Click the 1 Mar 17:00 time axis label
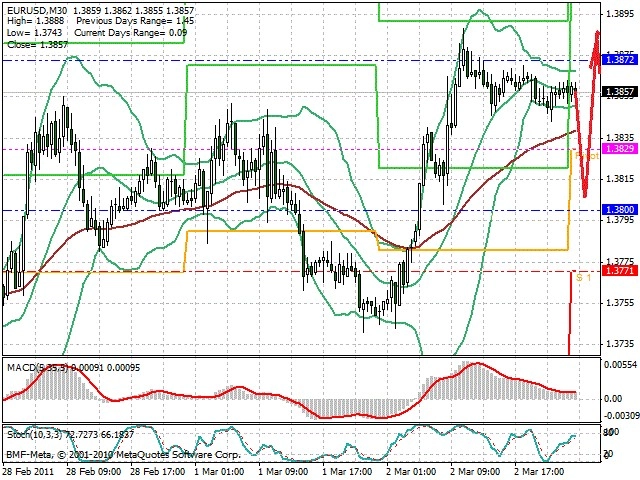640x480 pixels. tap(347, 472)
